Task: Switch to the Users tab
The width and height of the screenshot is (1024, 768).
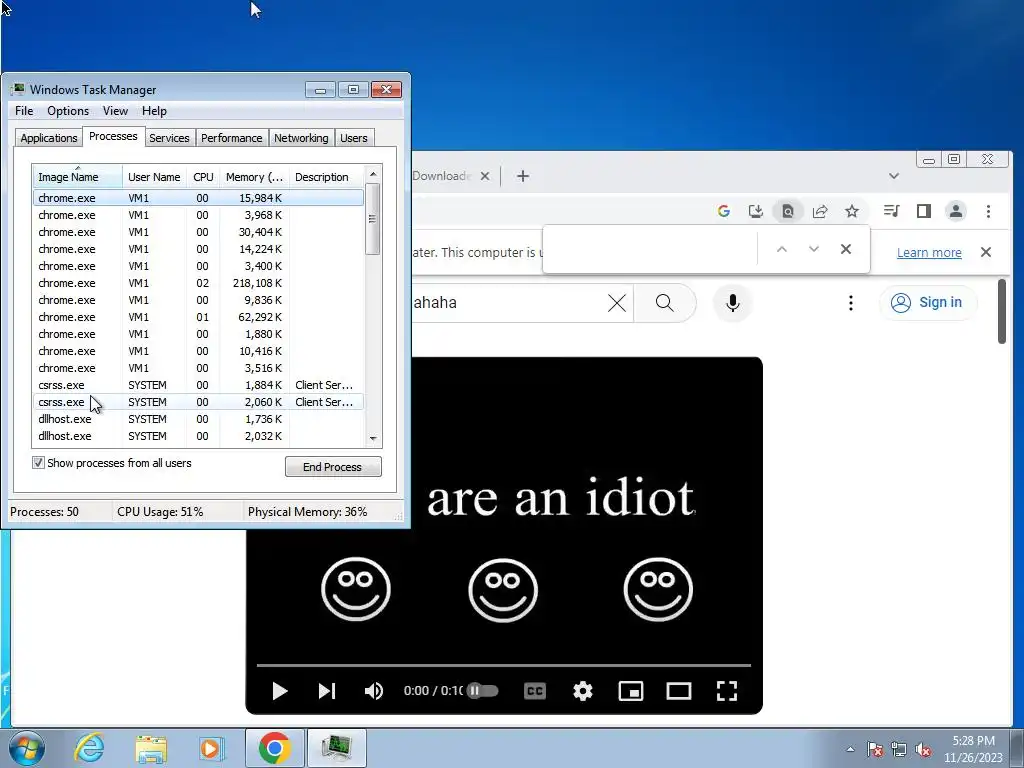Action: tap(353, 138)
